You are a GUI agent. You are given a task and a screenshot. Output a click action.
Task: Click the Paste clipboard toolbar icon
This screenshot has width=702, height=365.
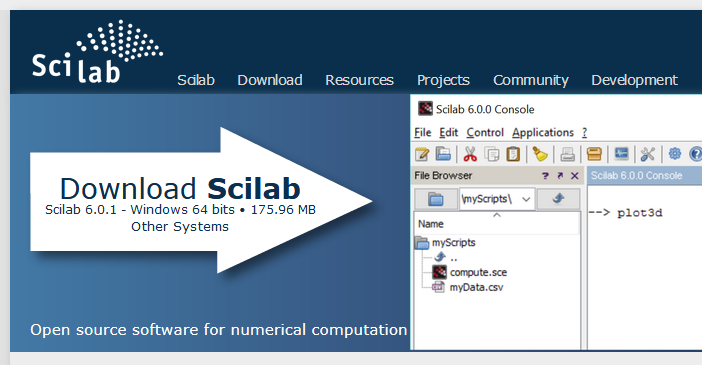513,155
